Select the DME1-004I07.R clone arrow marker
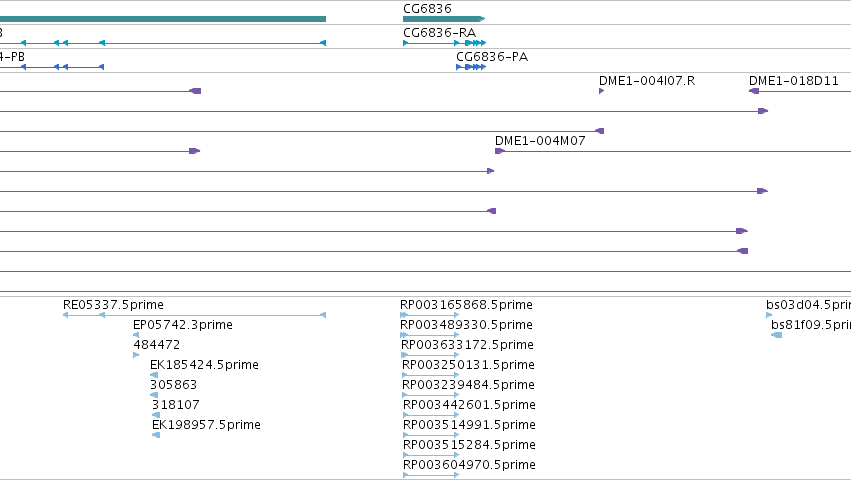The width and height of the screenshot is (851, 480). tap(601, 91)
